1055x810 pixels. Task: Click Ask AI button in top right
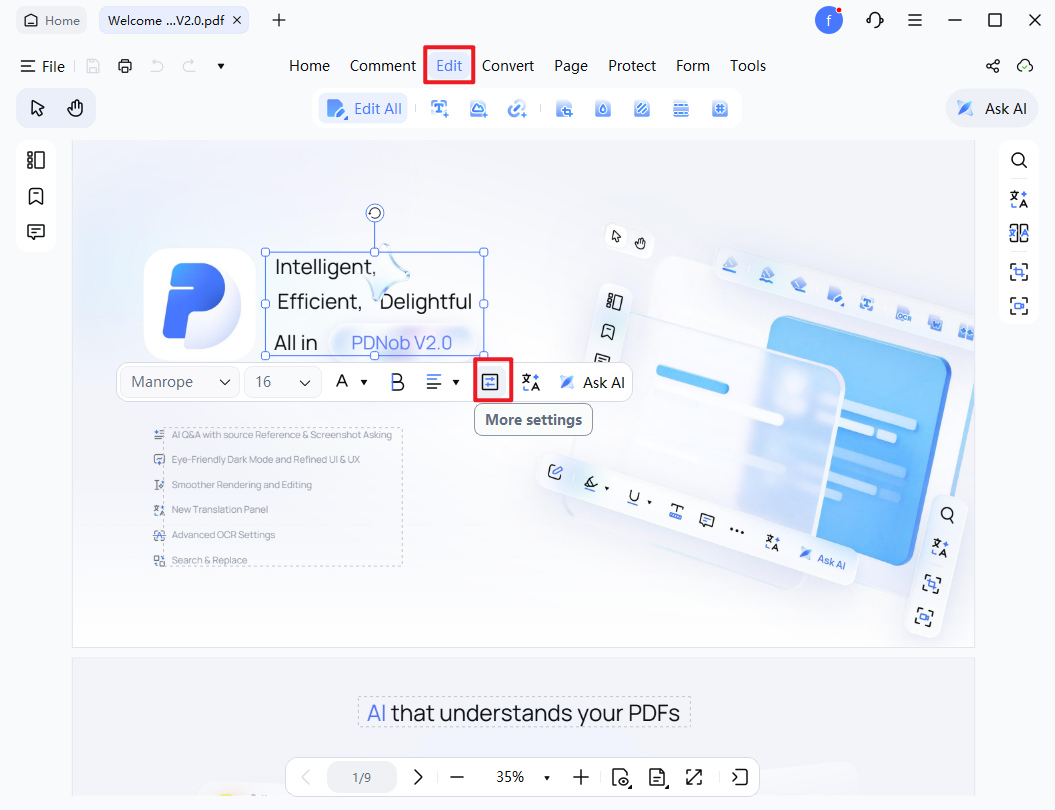click(992, 108)
